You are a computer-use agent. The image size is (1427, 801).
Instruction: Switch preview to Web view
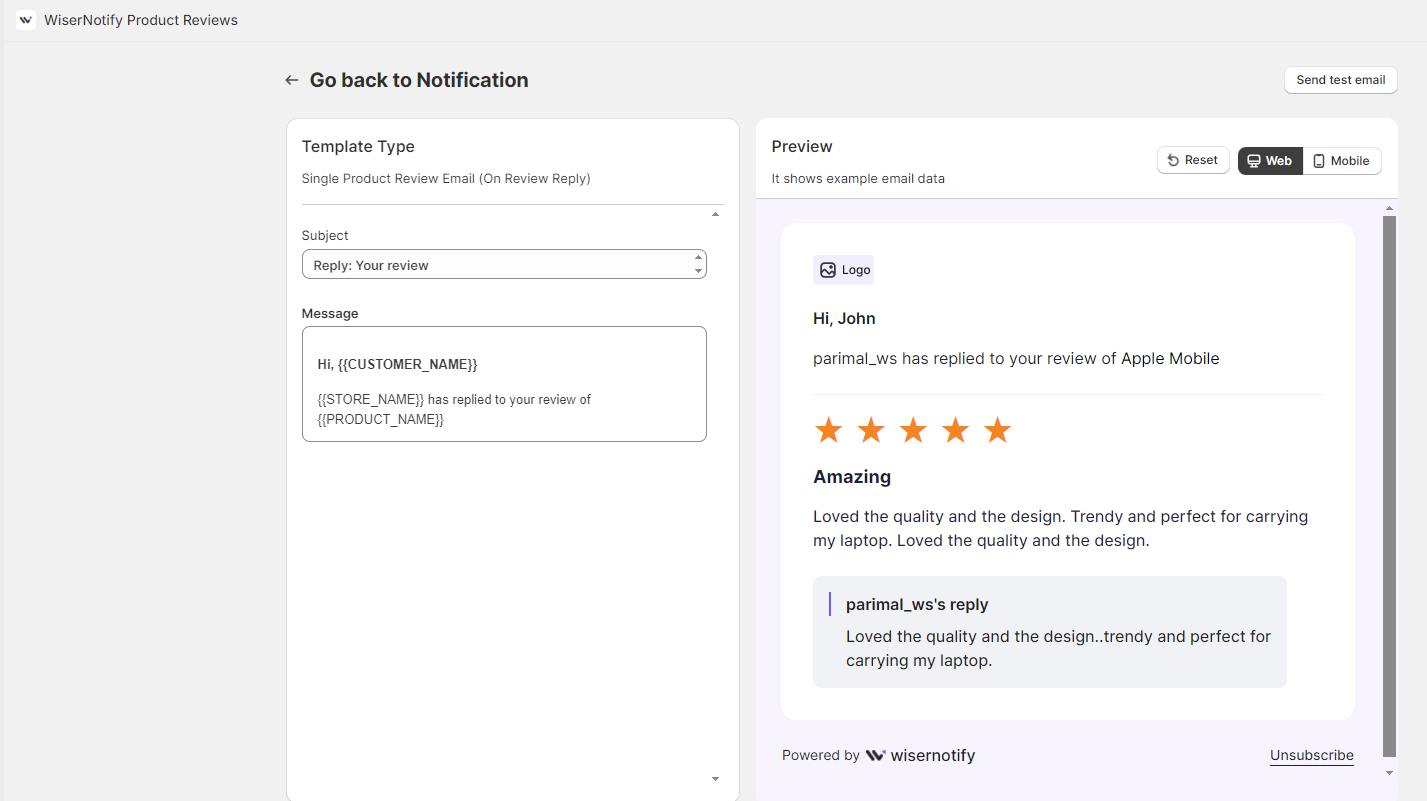[x=1270, y=161]
